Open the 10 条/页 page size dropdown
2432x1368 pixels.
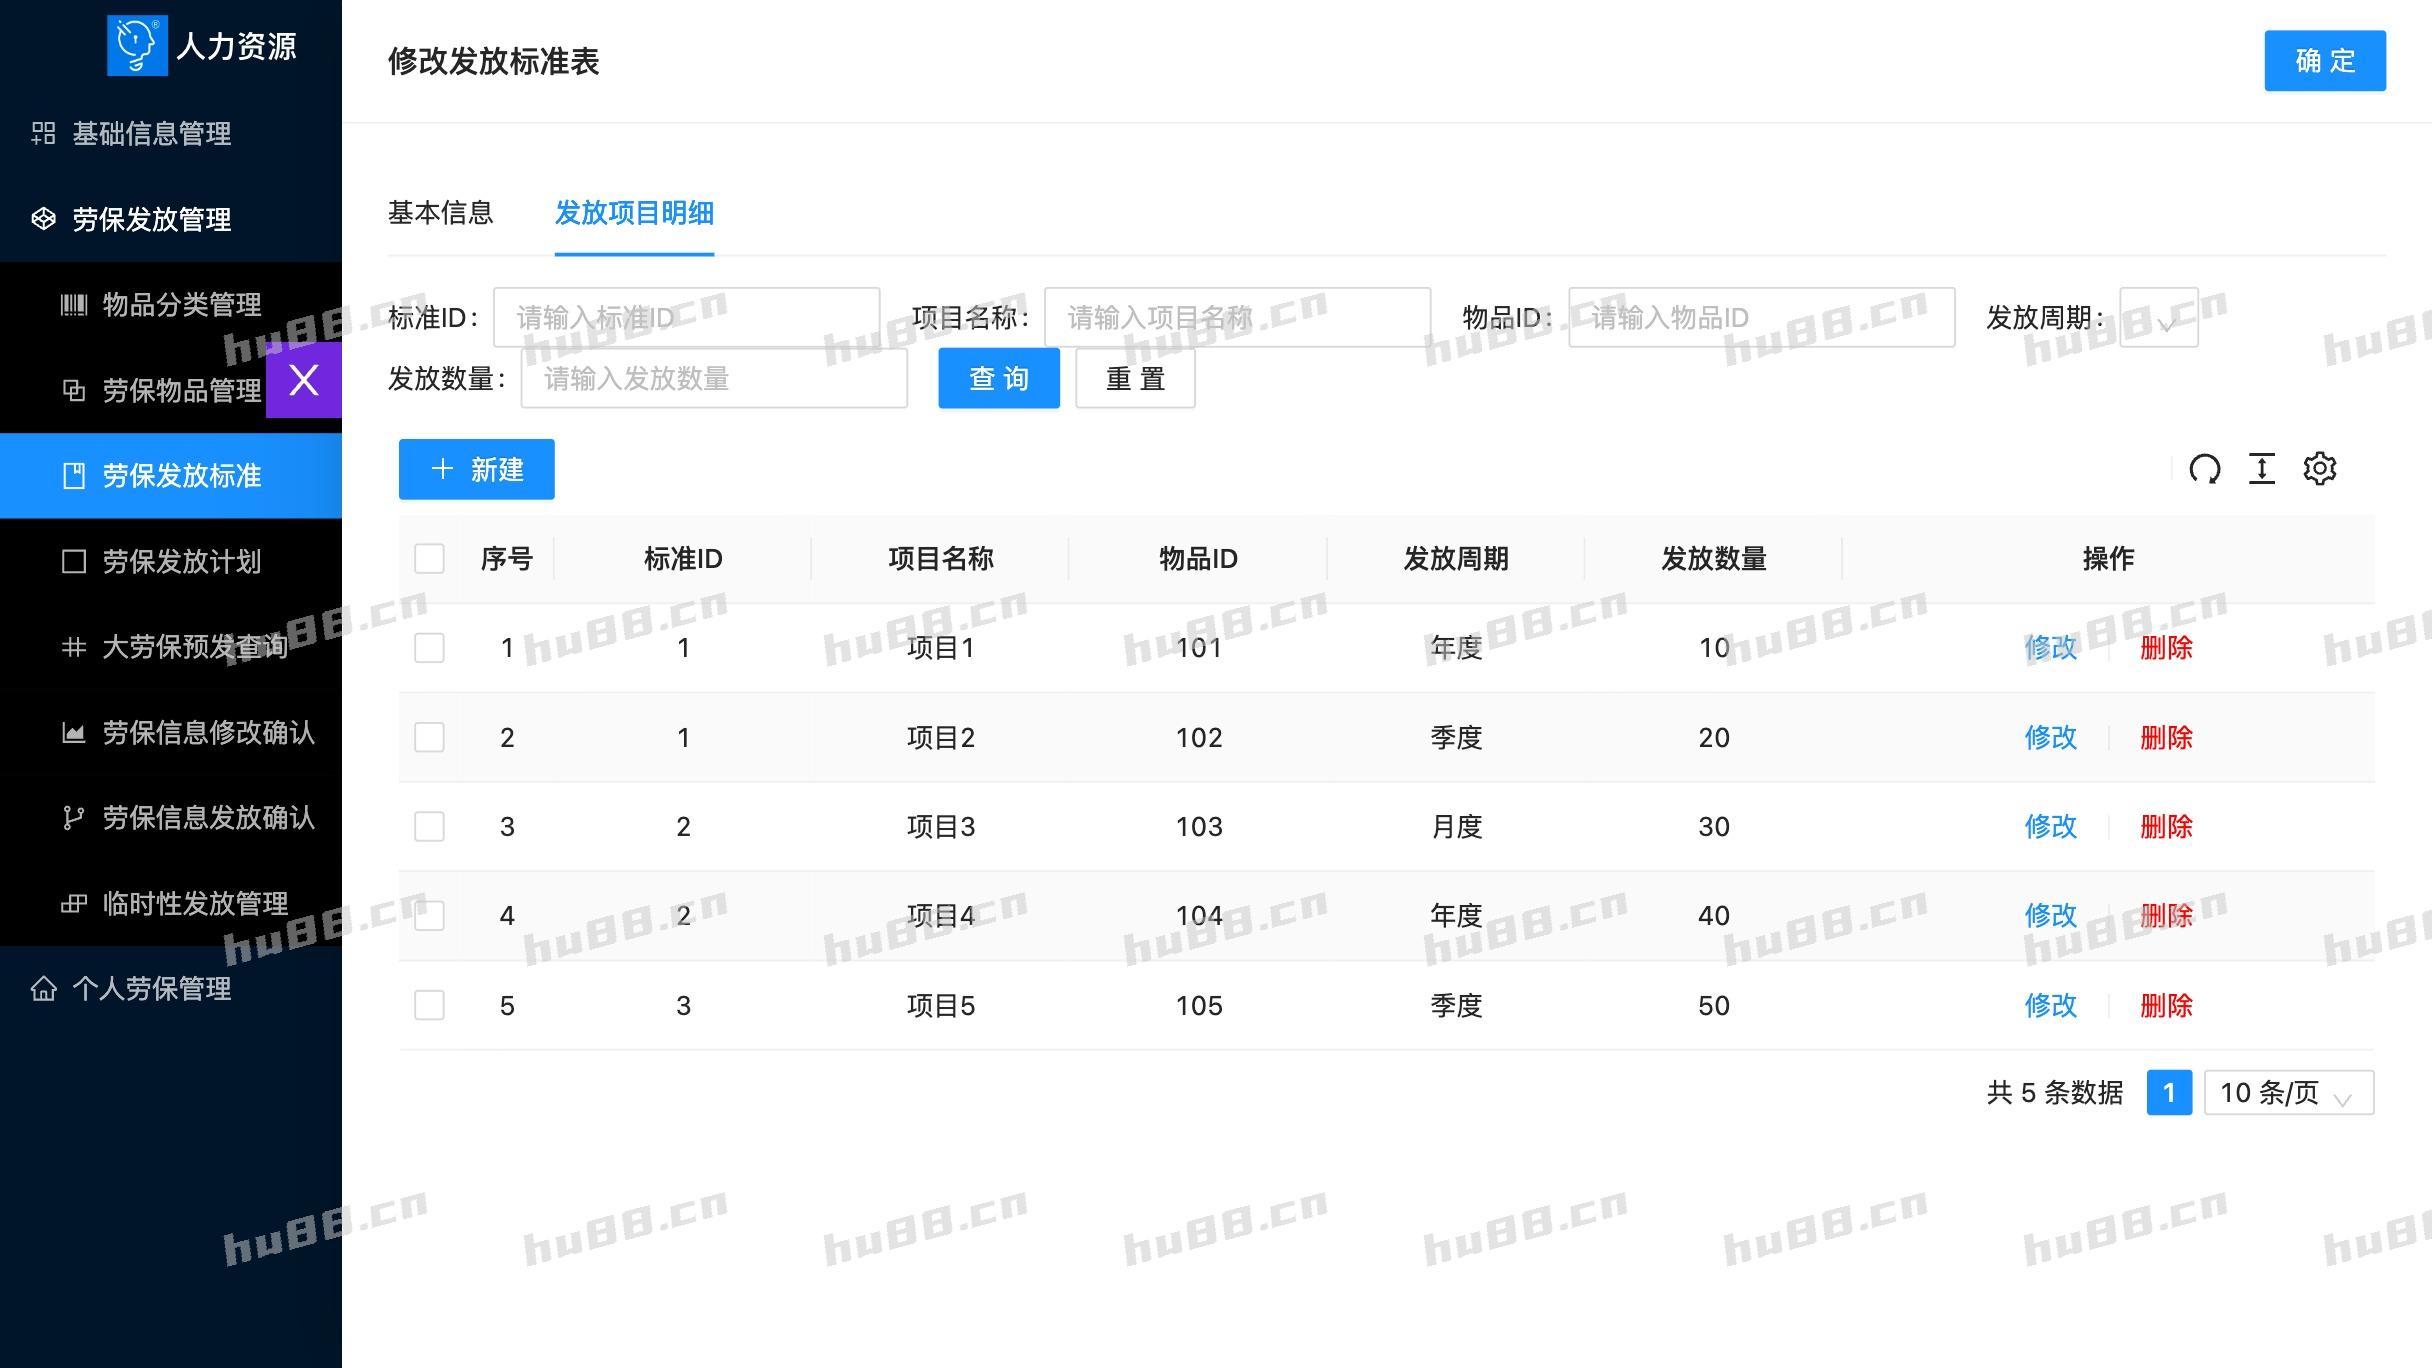click(2287, 1094)
